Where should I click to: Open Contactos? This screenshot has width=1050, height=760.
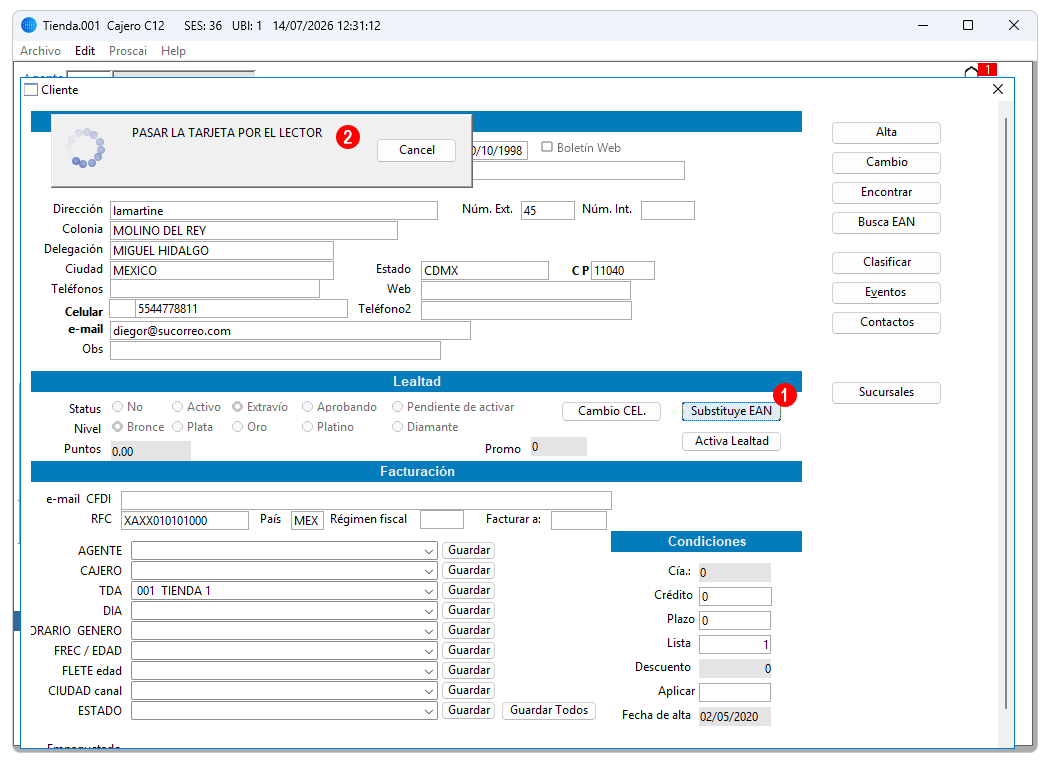tap(886, 323)
